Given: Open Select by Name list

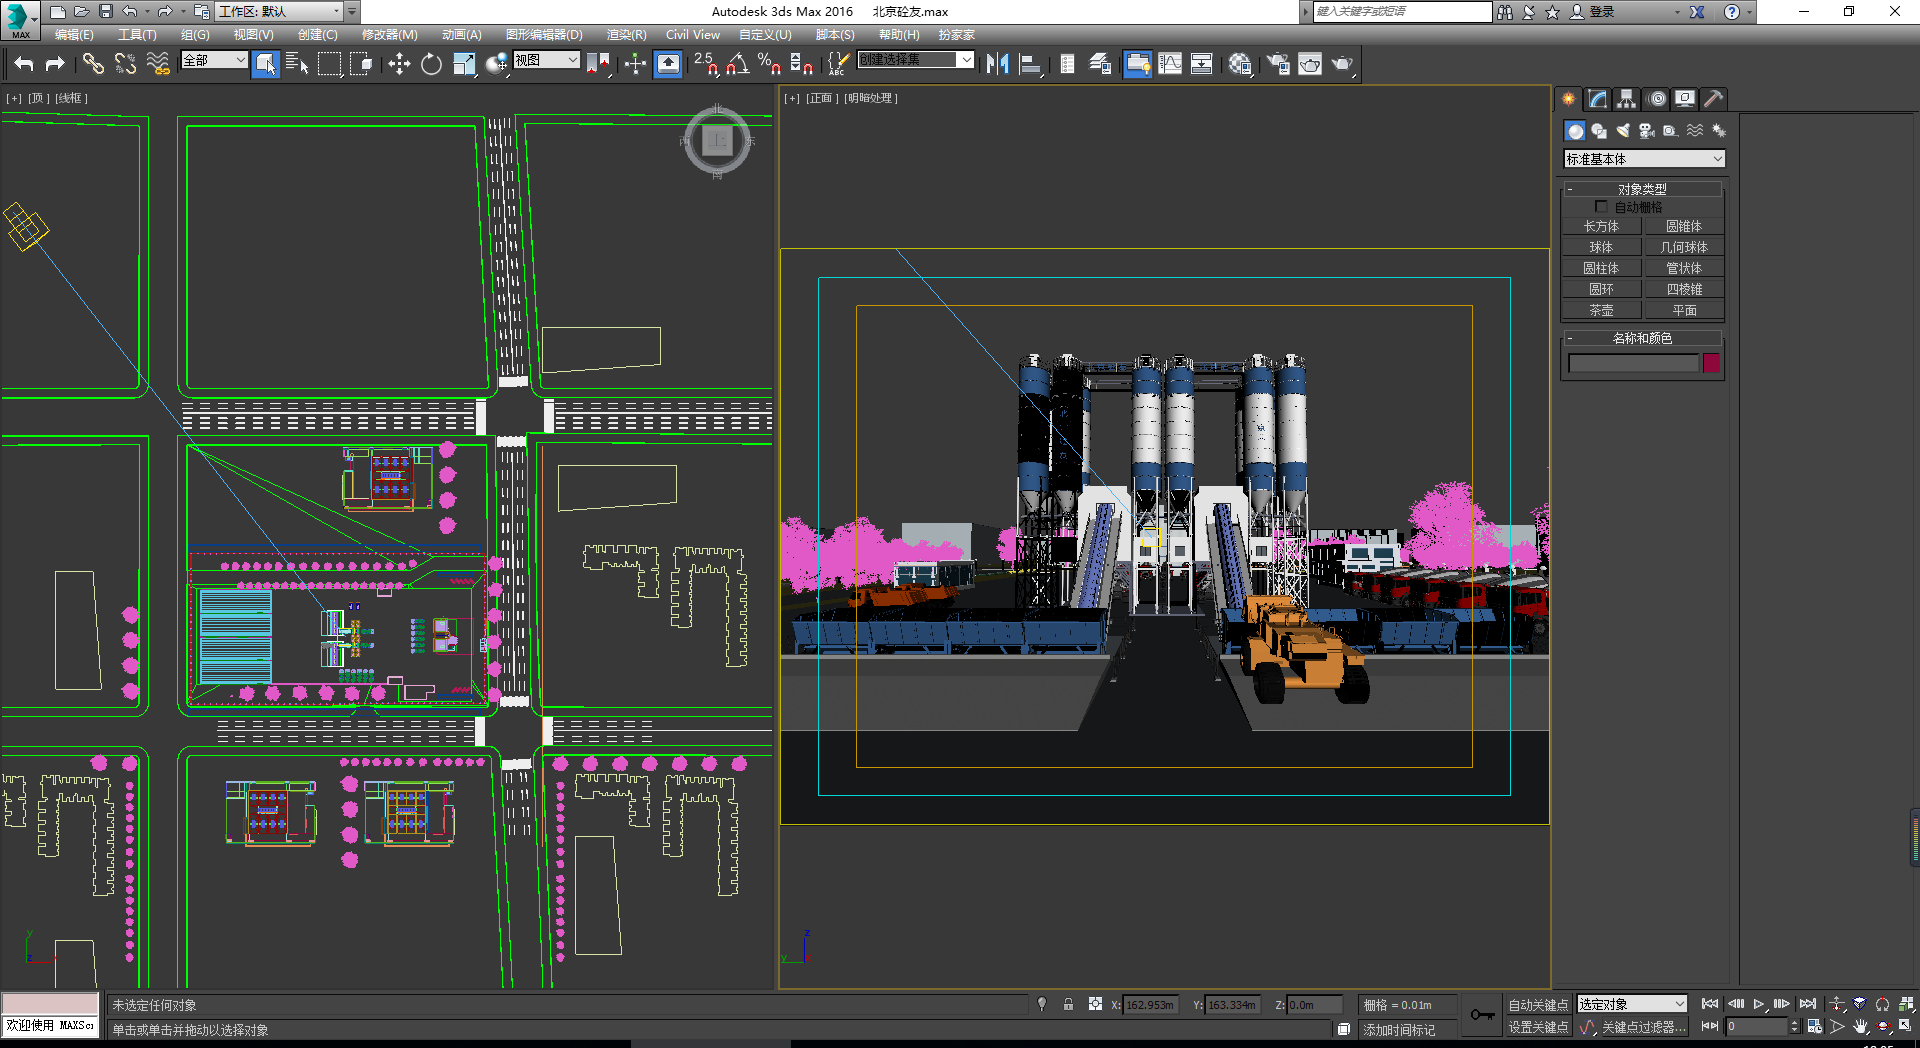Looking at the screenshot, I should click(x=297, y=64).
